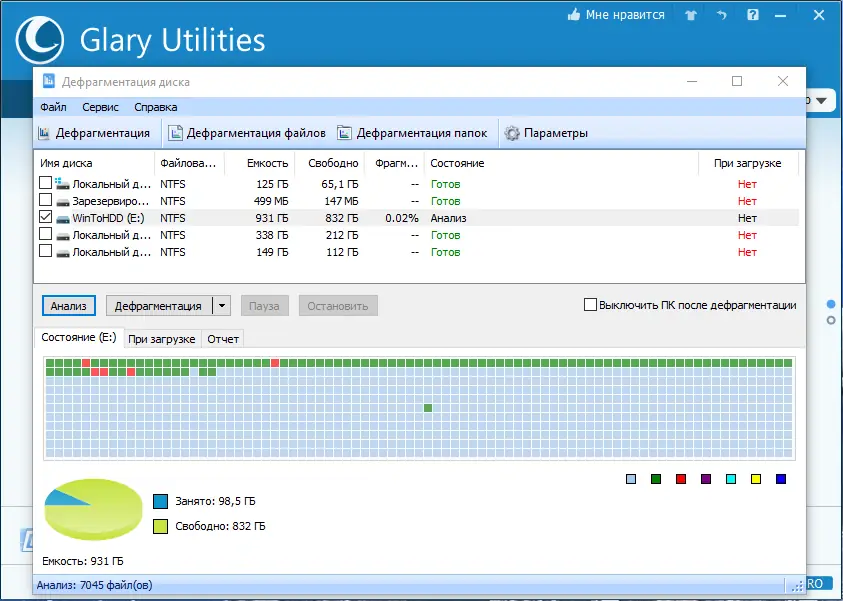This screenshot has height=601, width=843.
Task: Open the Файл menu
Action: pos(53,107)
